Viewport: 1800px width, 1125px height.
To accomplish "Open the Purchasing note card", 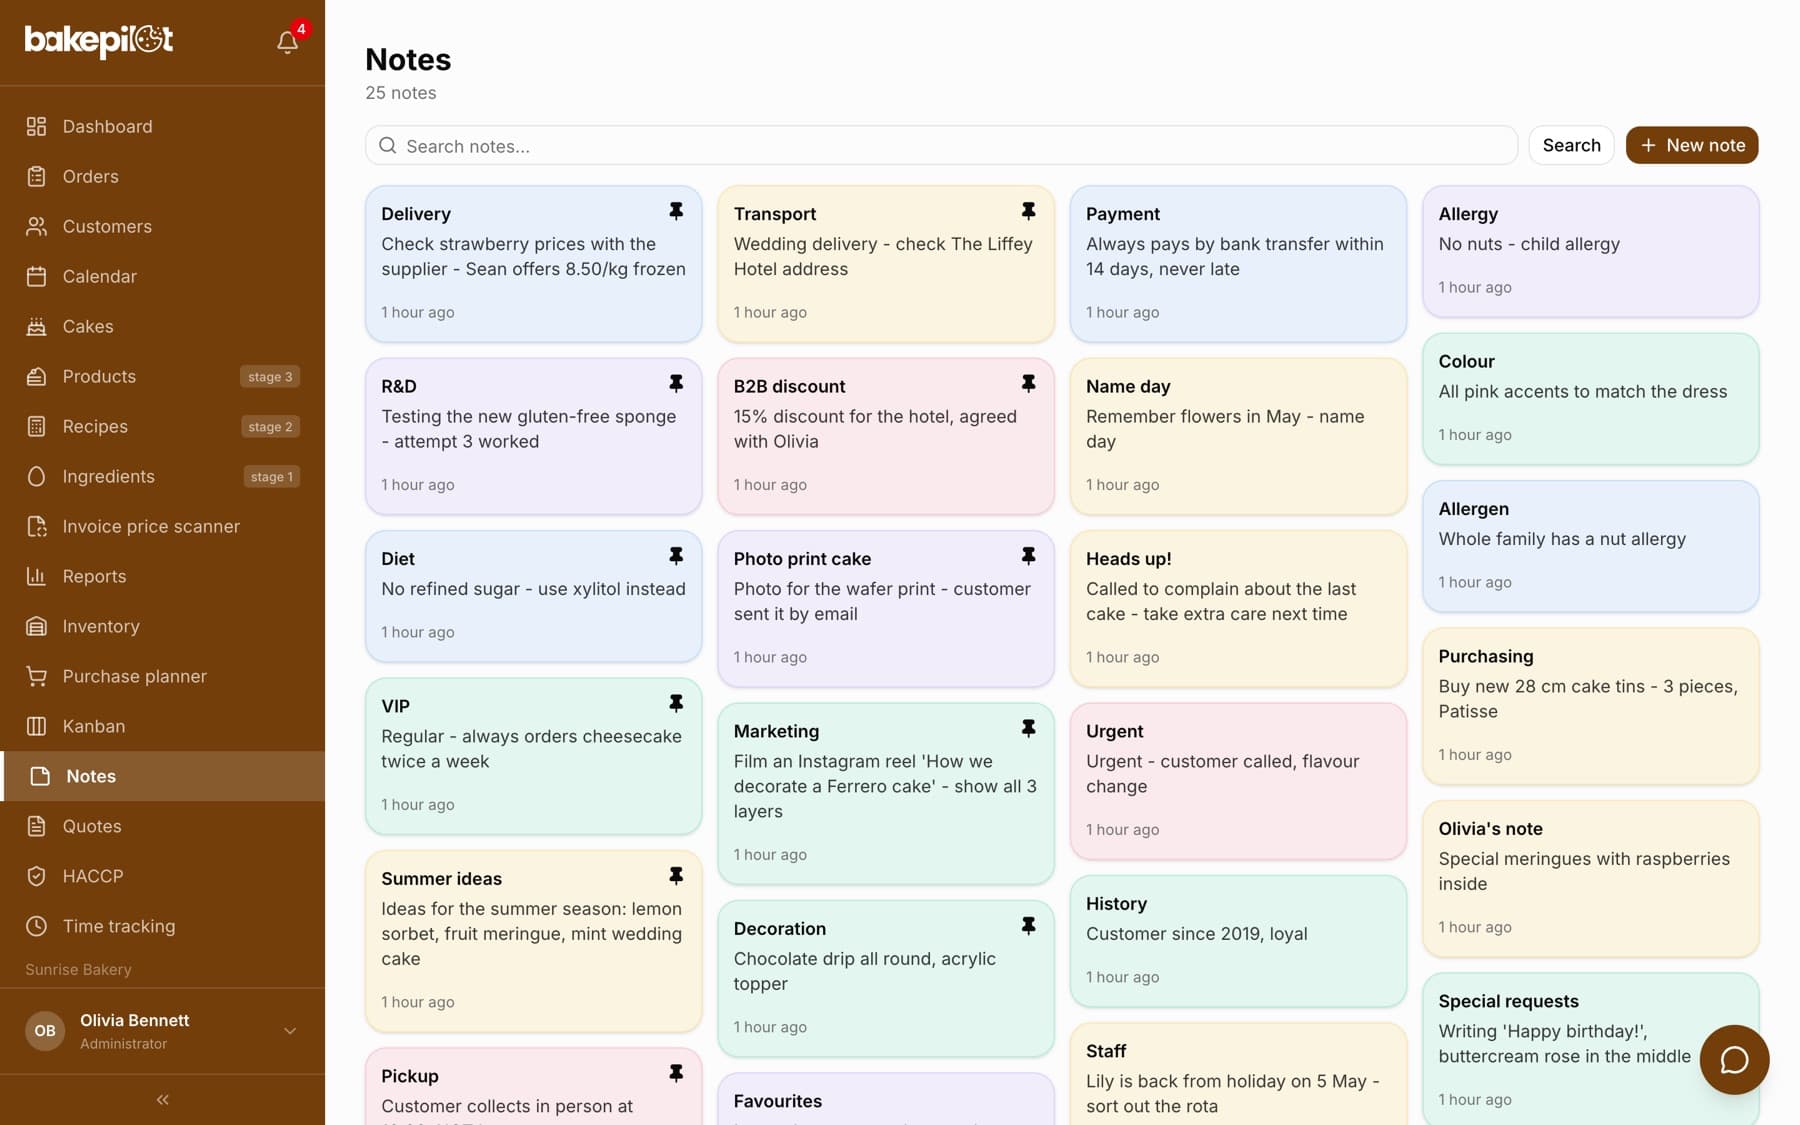I will (1590, 706).
